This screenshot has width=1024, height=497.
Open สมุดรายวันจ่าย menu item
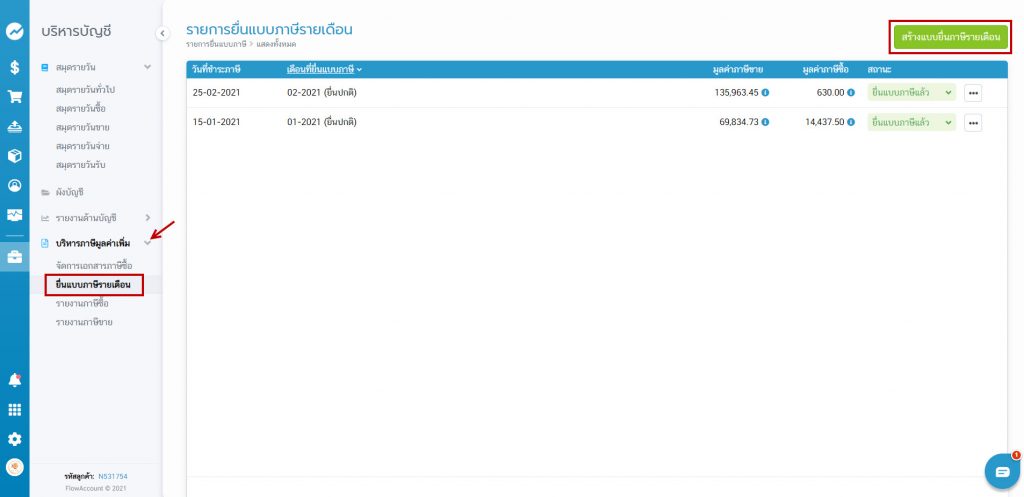pyautogui.click(x=82, y=146)
